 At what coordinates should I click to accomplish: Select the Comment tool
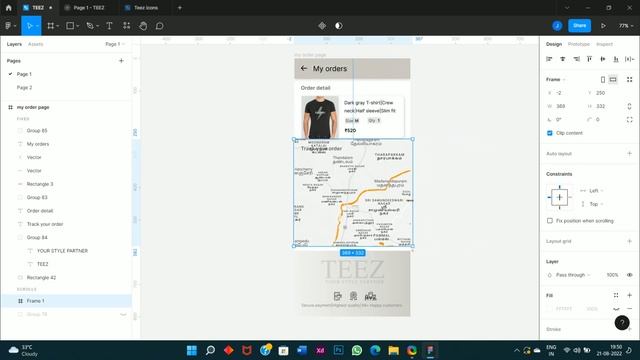point(160,26)
